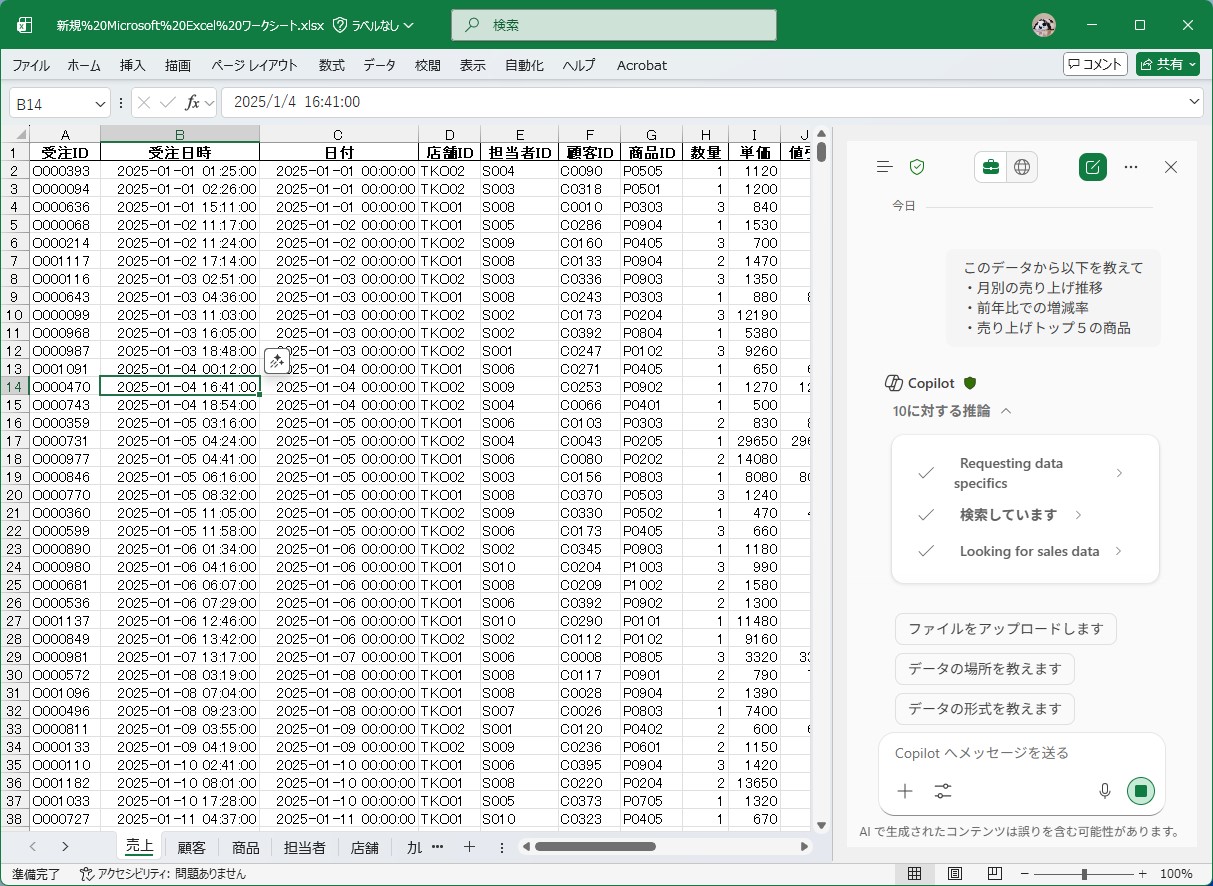This screenshot has height=886, width=1213.
Task: Switch Copilot to Web mode globe
Action: (x=1022, y=168)
